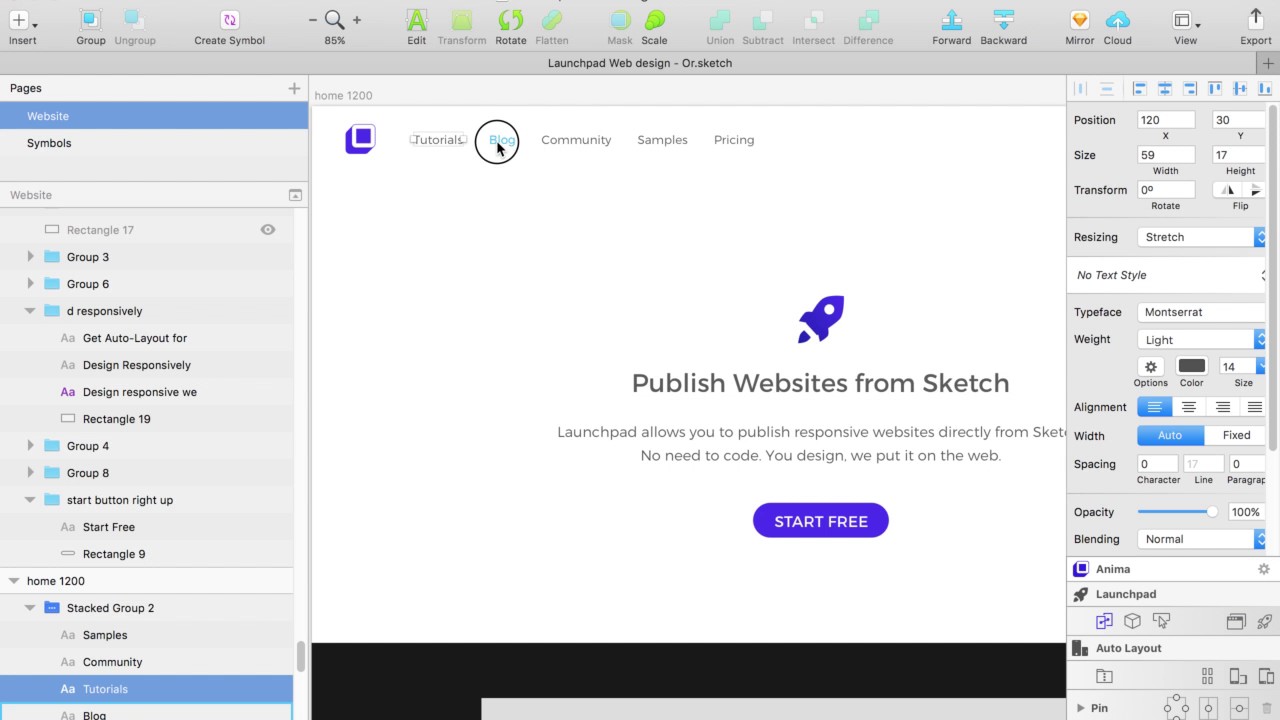Click the Cloud icon in the toolbar
Screen dimensions: 1280x720
1117,25
